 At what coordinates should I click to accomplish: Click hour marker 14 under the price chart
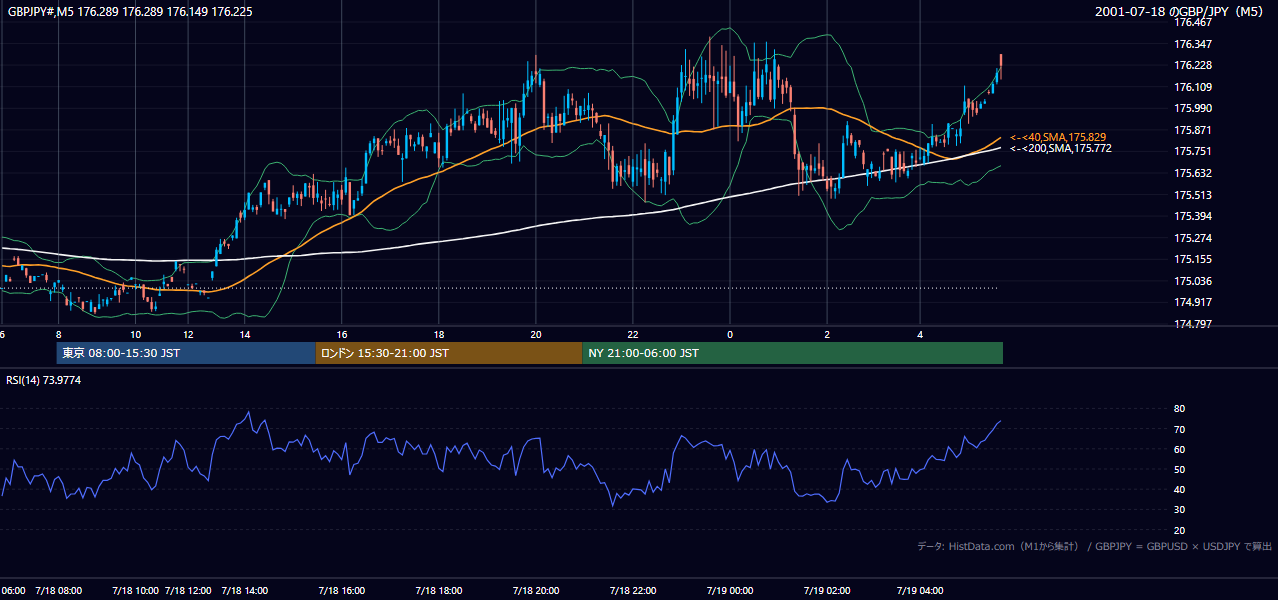pos(244,335)
